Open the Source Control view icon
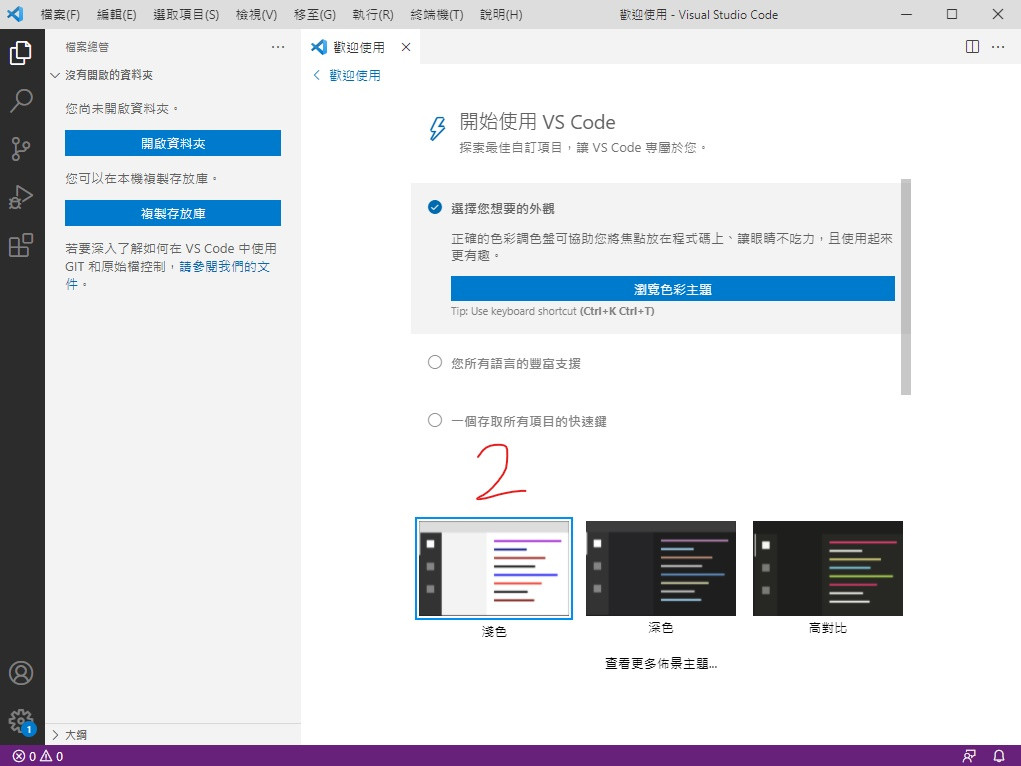1021x766 pixels. pyautogui.click(x=21, y=149)
